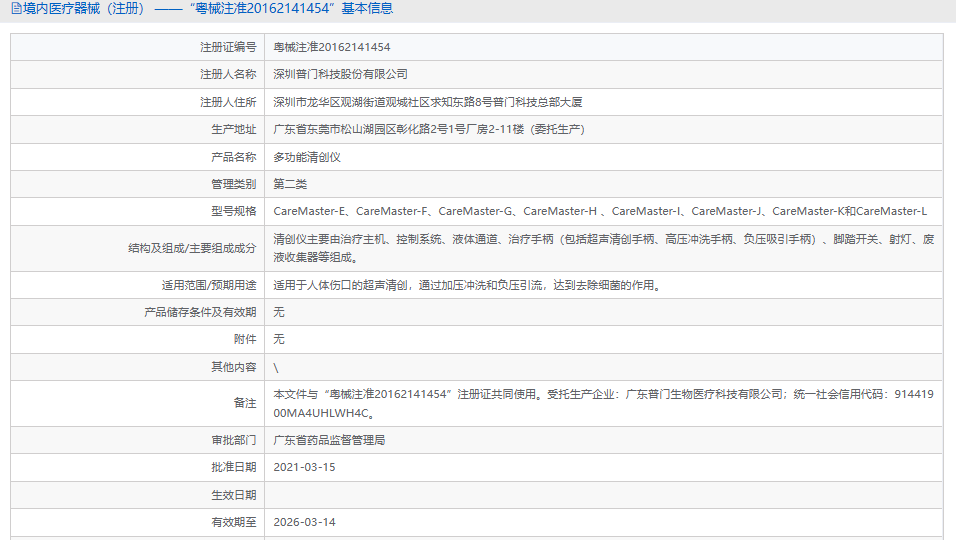Click the 结构及组成/主要组成成分 label
This screenshot has height=540, width=956.
(x=192, y=248)
